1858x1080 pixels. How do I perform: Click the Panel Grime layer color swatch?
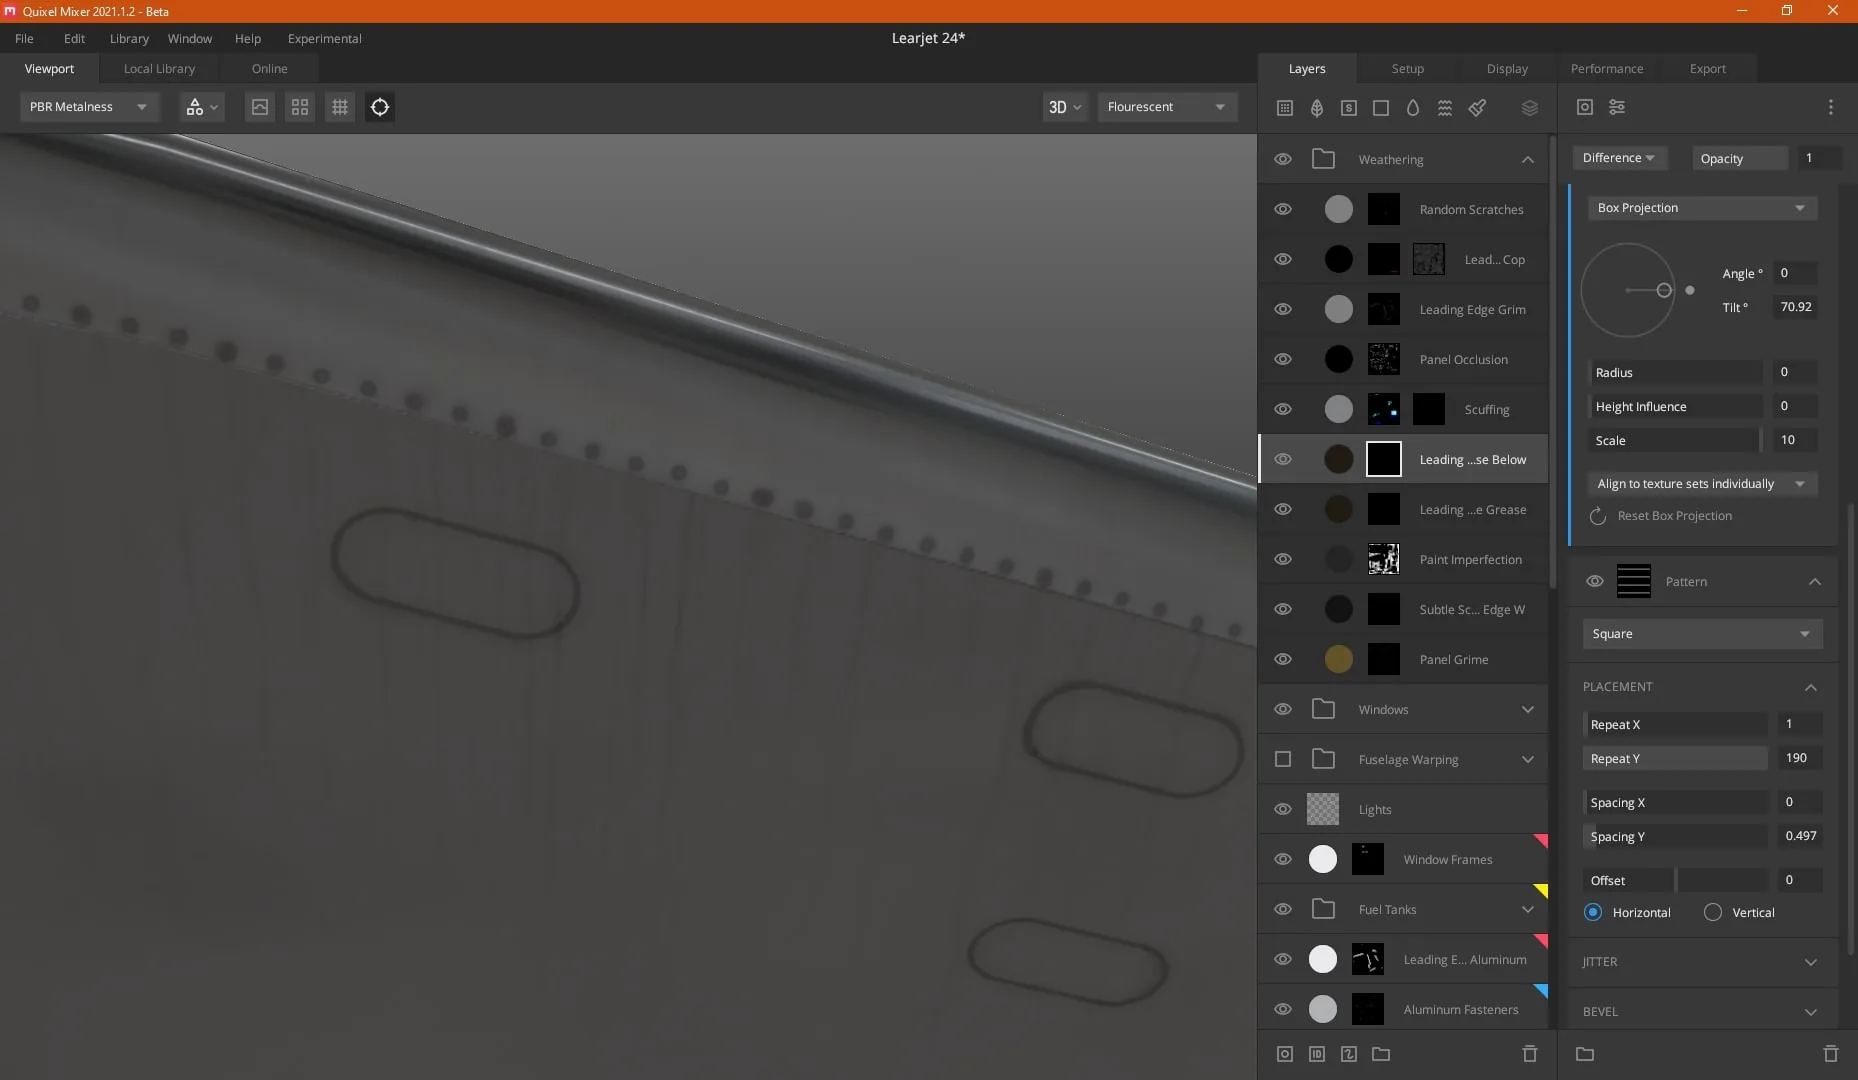point(1339,659)
